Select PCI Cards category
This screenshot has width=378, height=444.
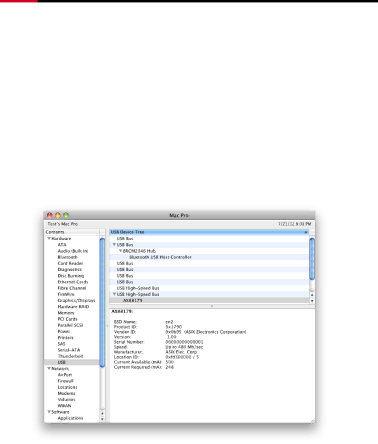pyautogui.click(x=67, y=319)
